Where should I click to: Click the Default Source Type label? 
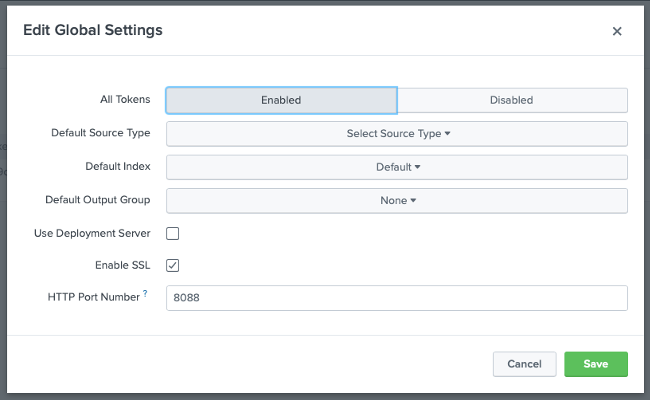point(100,132)
